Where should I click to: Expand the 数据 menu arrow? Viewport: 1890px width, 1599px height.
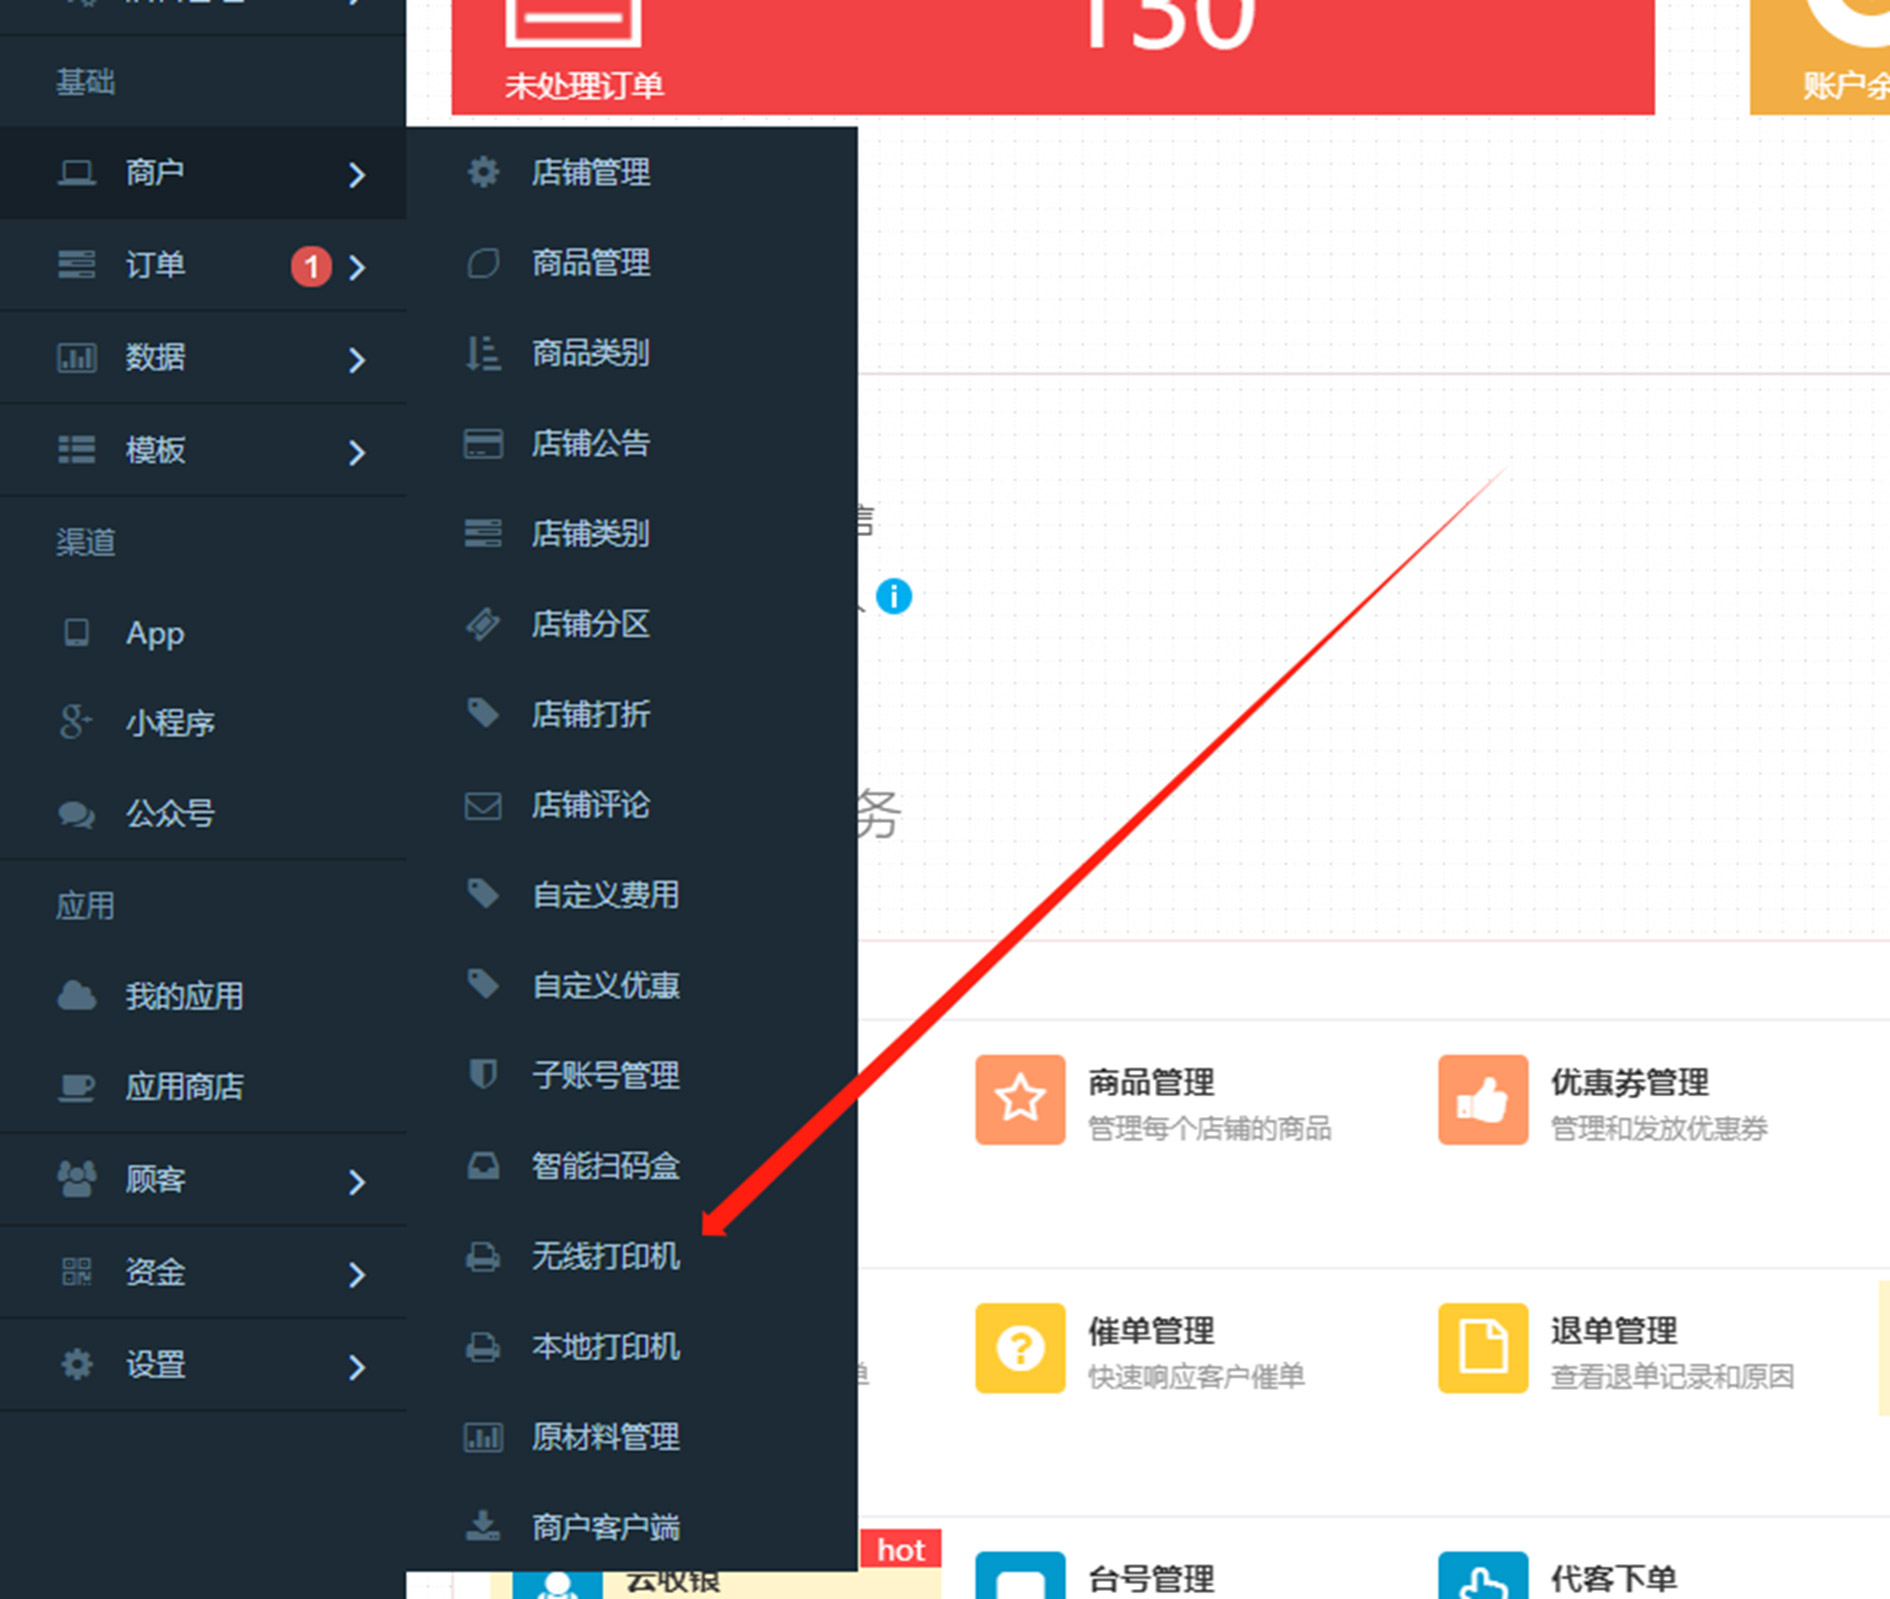coord(357,359)
